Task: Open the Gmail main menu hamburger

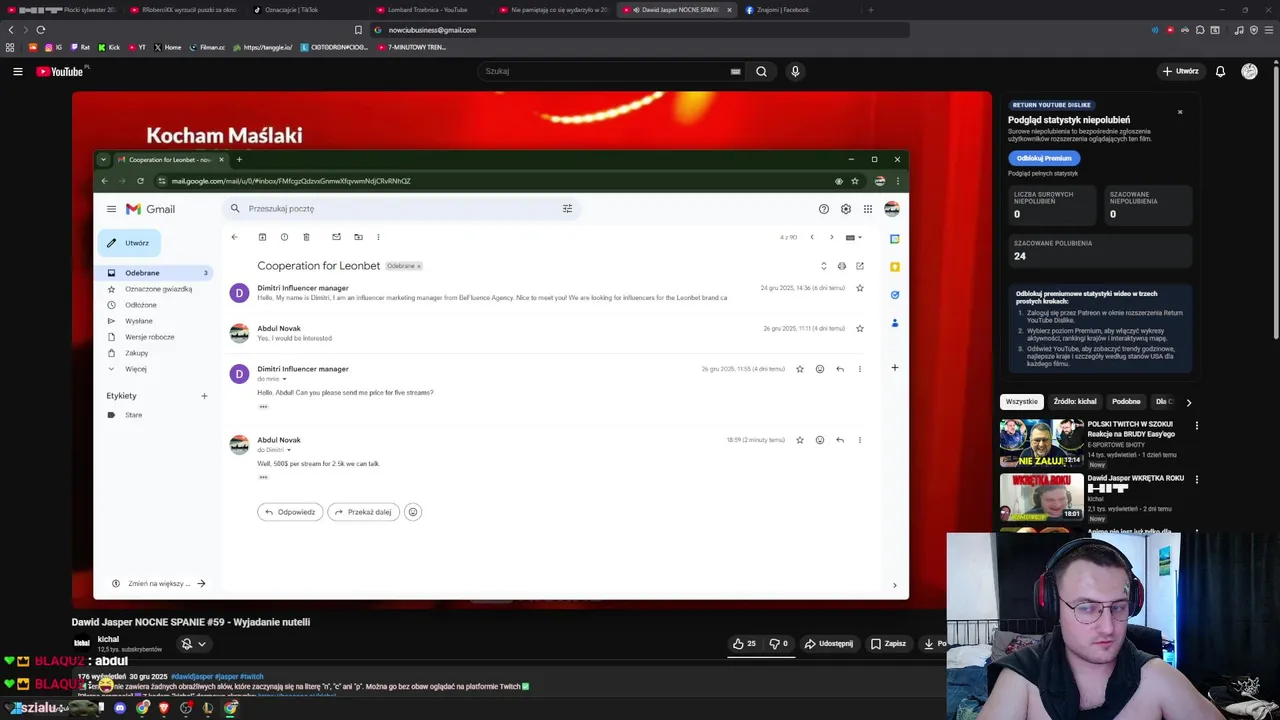Action: tap(111, 209)
